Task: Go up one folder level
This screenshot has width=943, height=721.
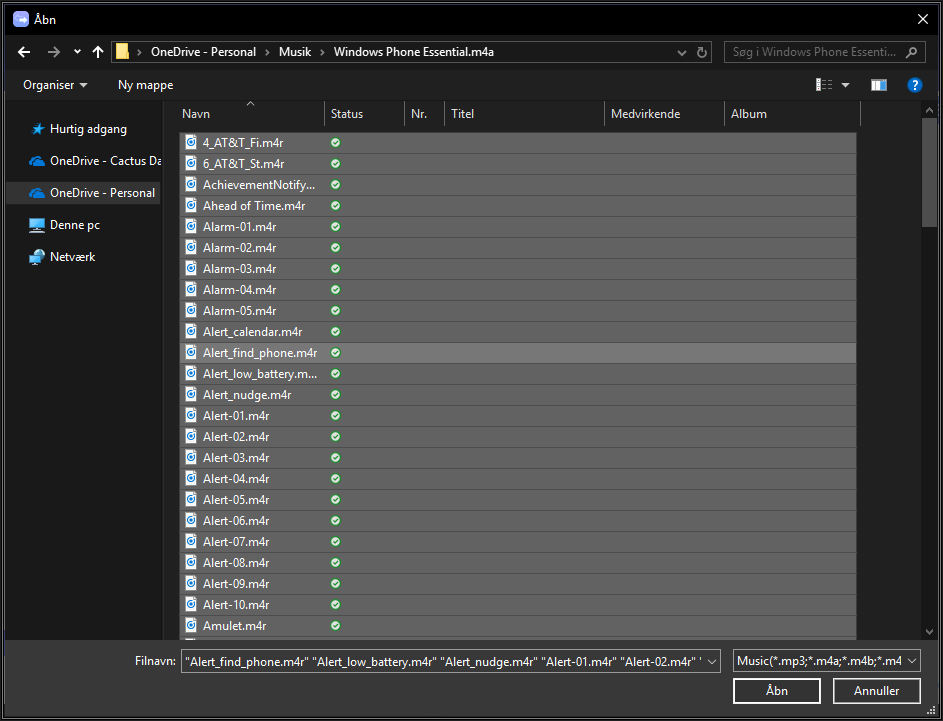Action: [98, 52]
